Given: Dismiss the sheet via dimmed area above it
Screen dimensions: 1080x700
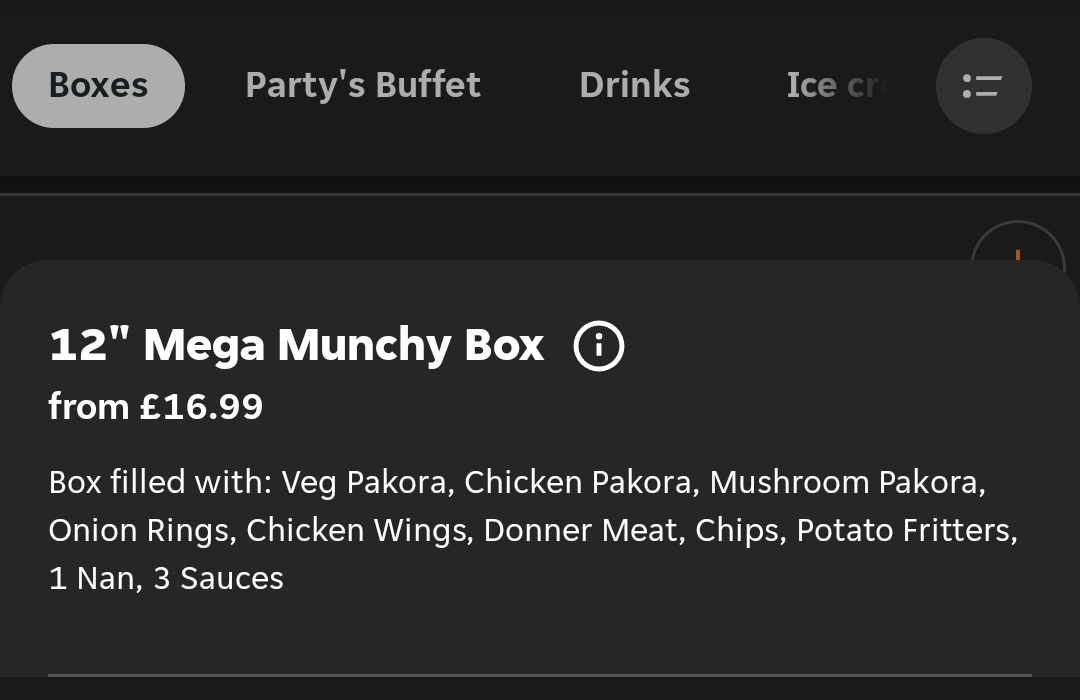Looking at the screenshot, I should coord(500,228).
